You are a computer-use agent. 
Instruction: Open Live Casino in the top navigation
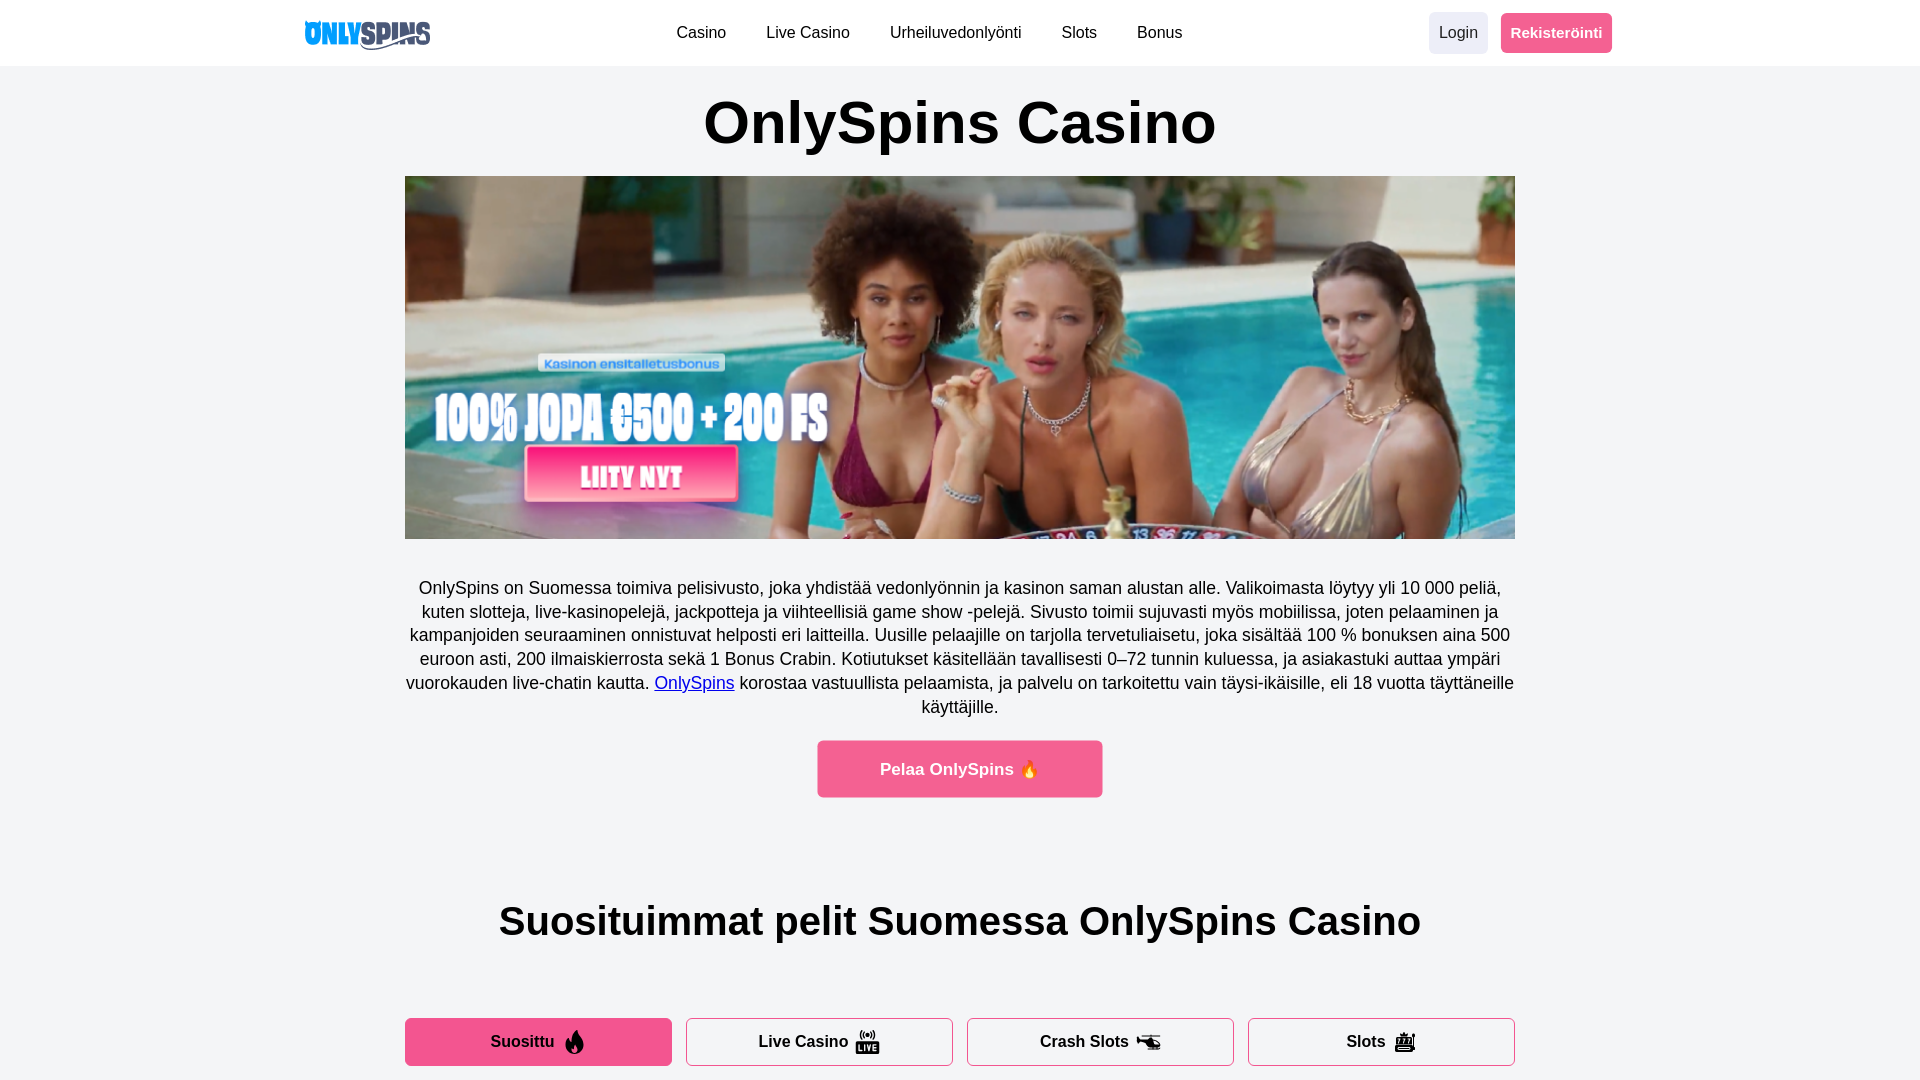click(808, 33)
